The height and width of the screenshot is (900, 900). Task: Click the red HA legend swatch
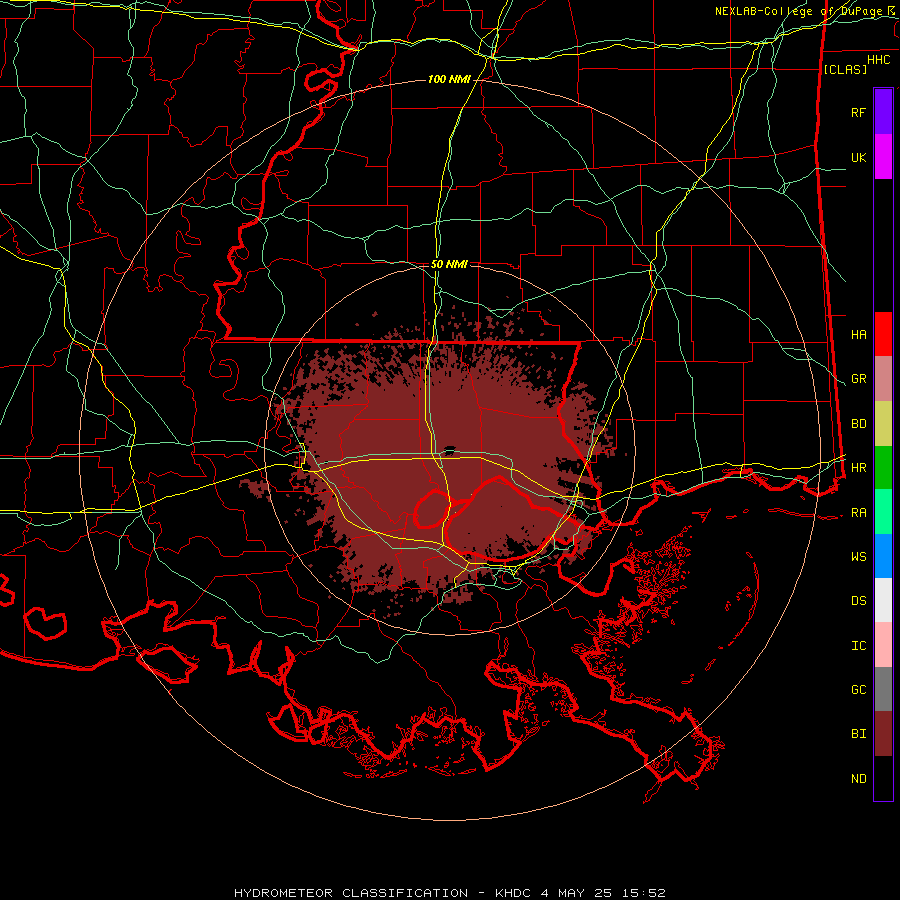click(883, 334)
